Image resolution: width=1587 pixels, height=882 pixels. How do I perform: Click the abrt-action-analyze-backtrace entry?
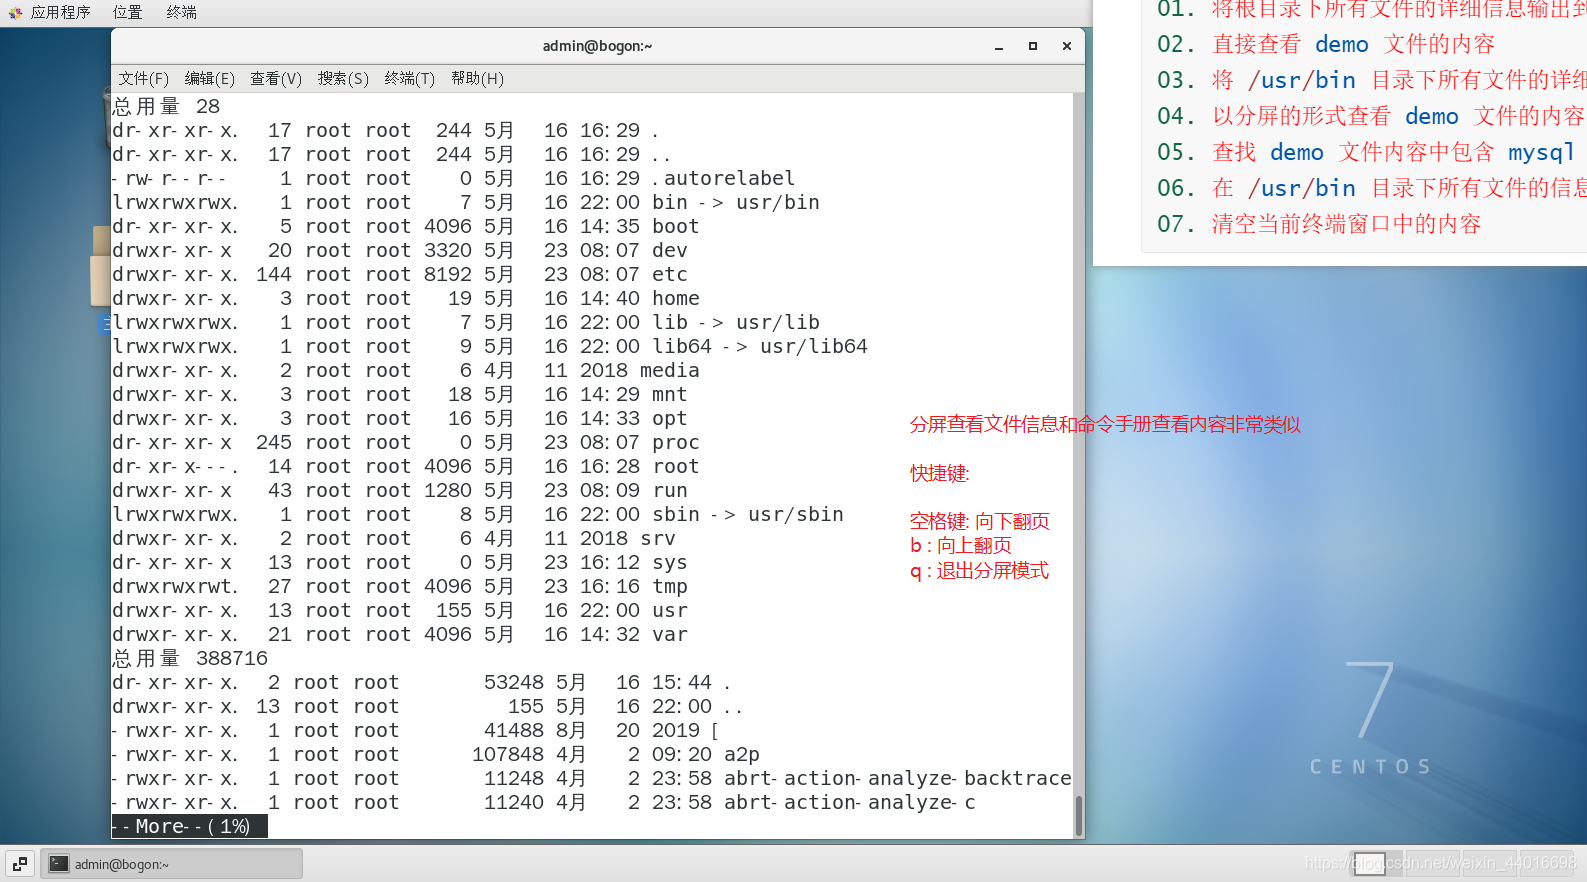(898, 778)
